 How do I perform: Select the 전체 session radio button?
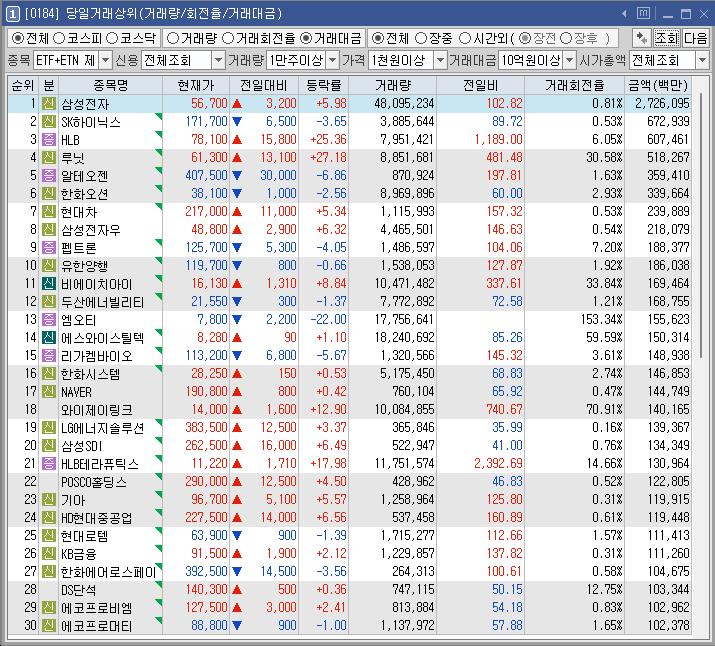pos(378,38)
